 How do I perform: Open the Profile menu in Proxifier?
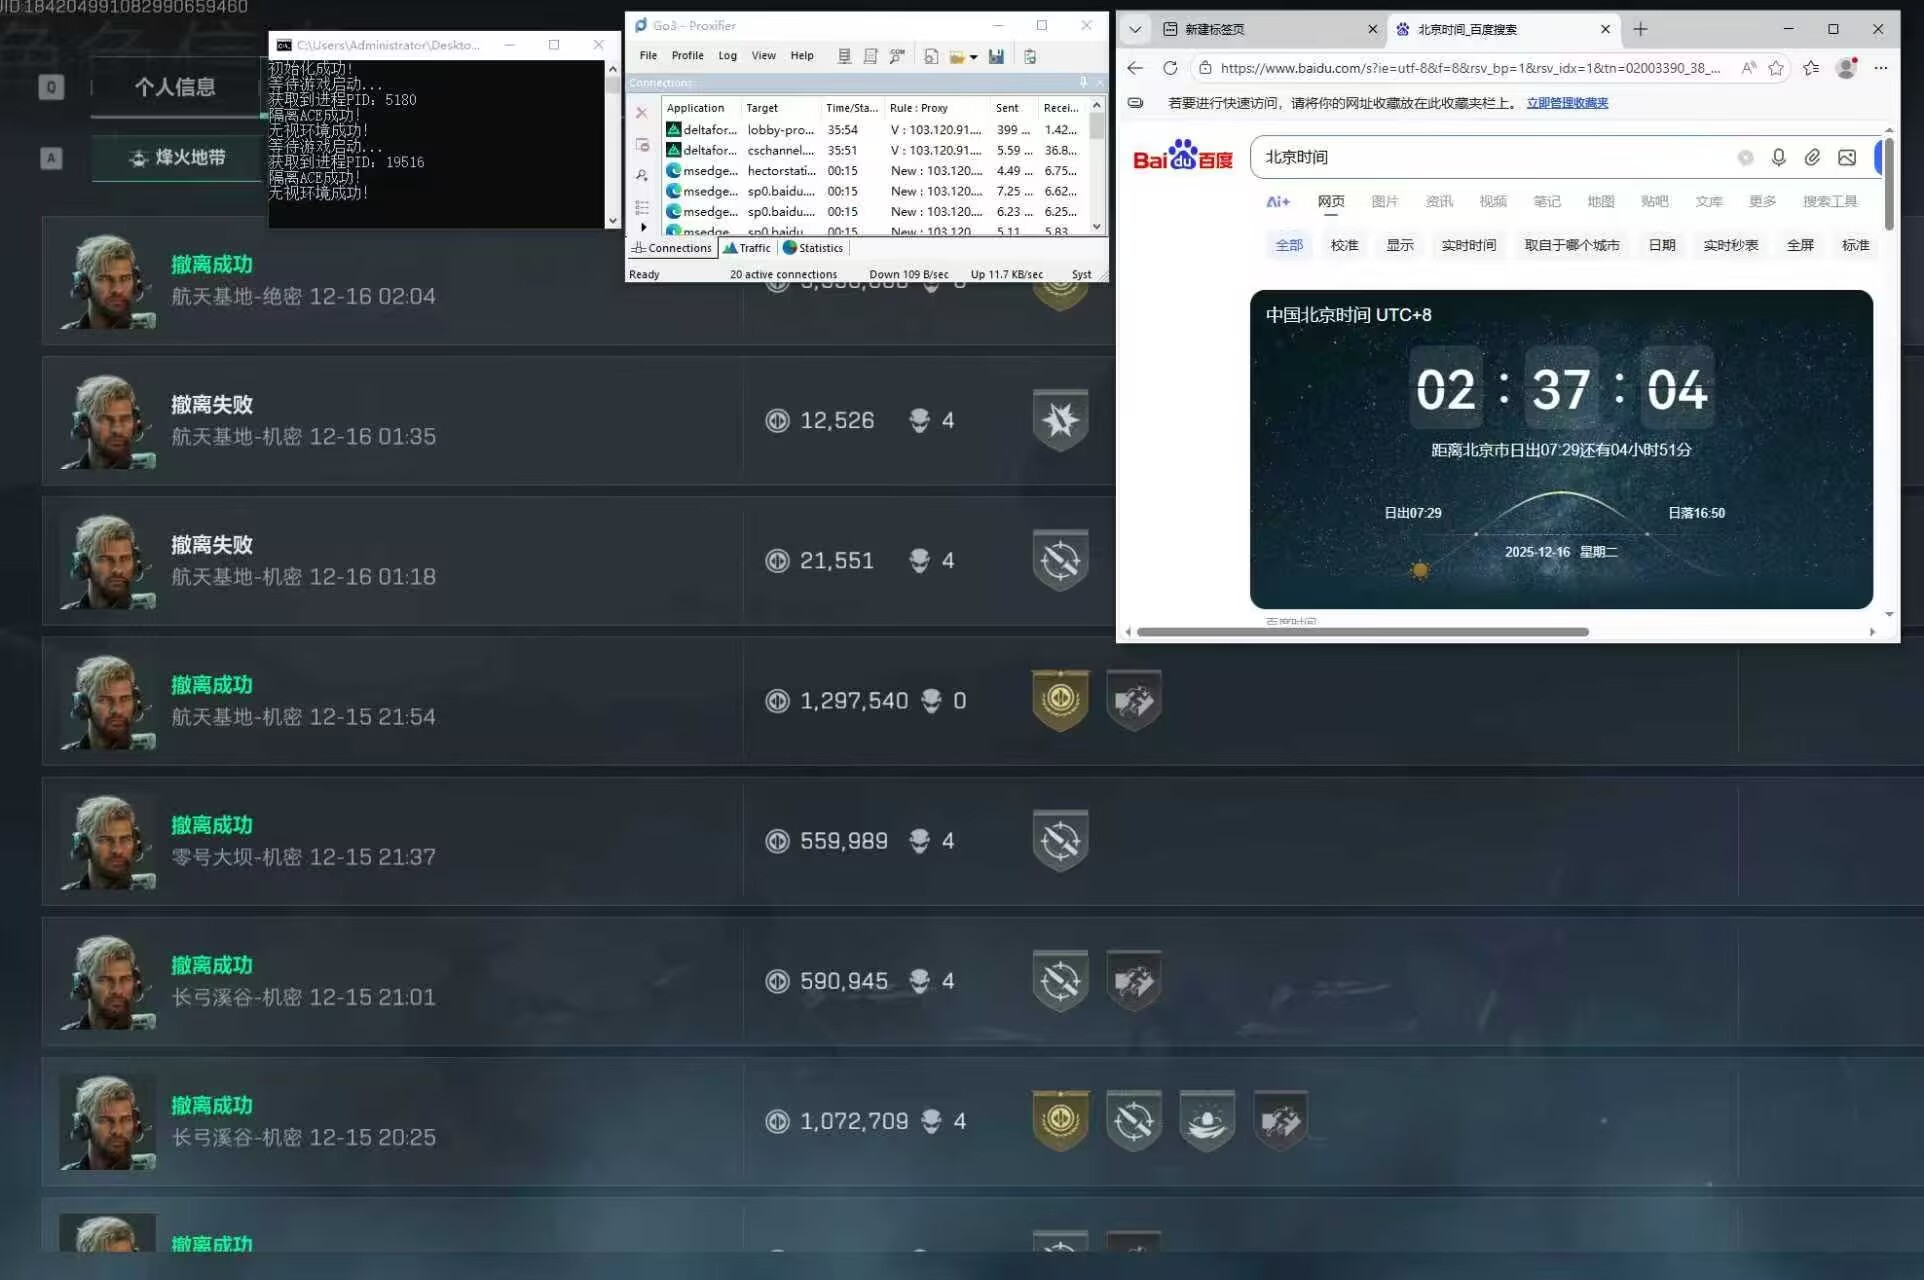click(687, 56)
